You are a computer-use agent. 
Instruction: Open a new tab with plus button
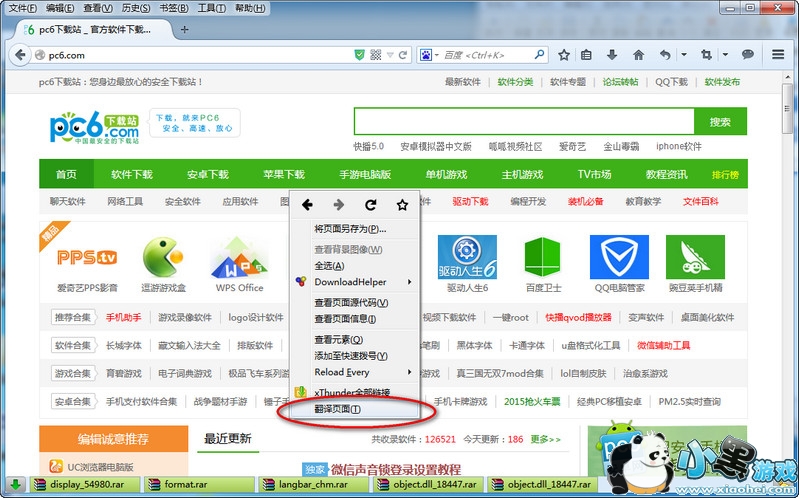click(x=184, y=30)
